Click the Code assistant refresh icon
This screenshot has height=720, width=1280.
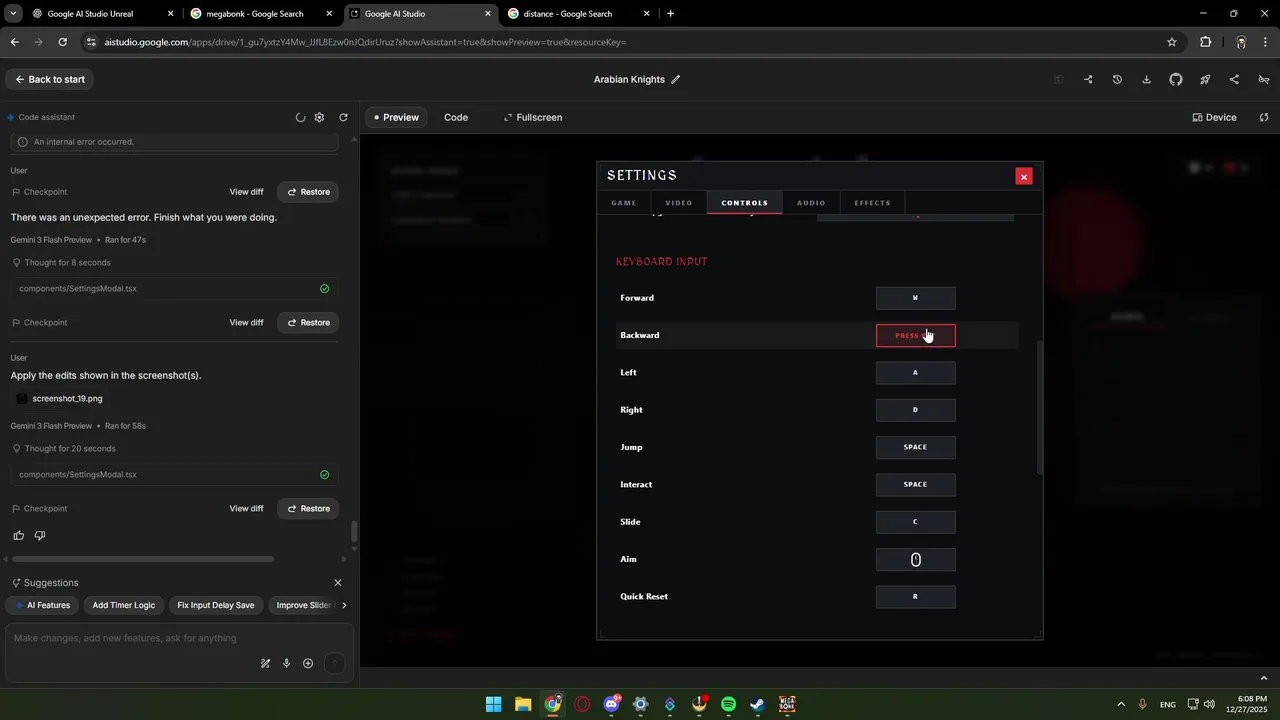pos(344,117)
